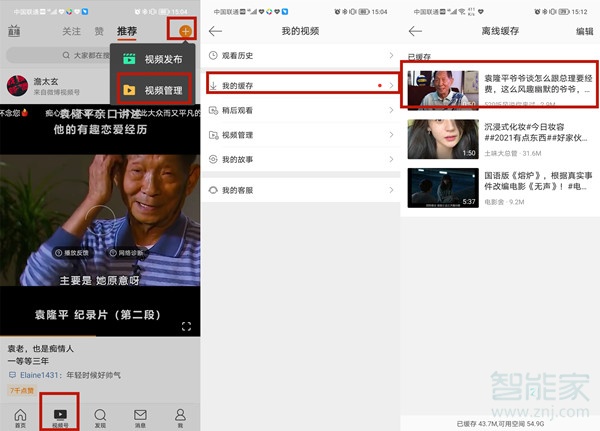The width and height of the screenshot is (600, 431).
Task: Expand 视频管理 row chevron arrow
Action: [x=391, y=135]
